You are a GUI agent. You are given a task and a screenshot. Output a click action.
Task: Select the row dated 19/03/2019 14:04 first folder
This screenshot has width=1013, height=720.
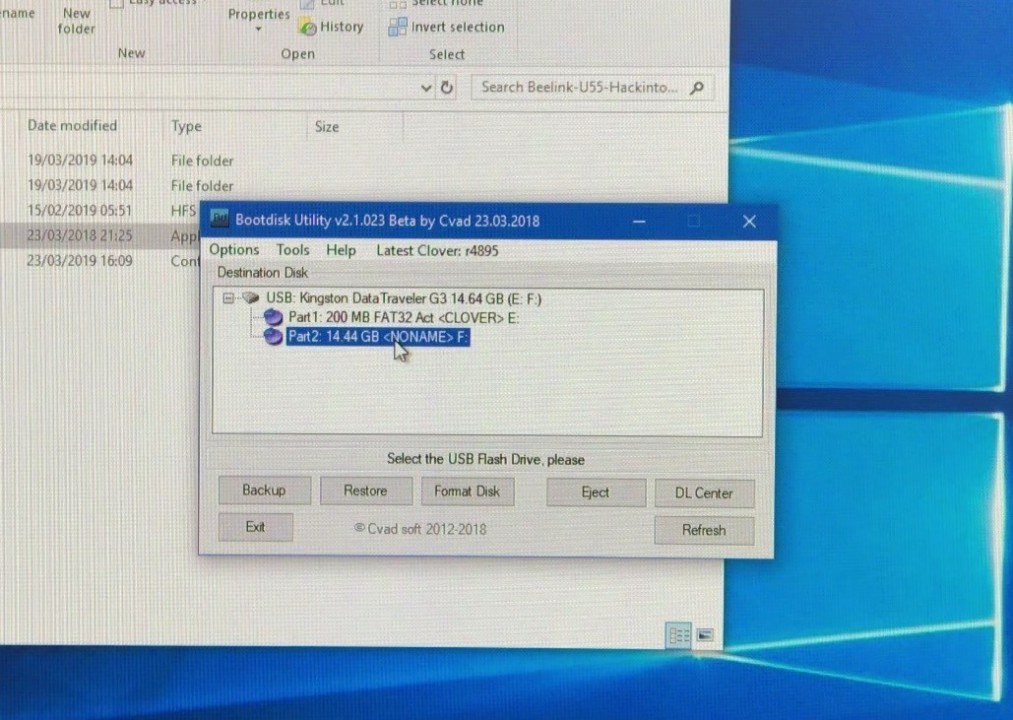[x=131, y=160]
